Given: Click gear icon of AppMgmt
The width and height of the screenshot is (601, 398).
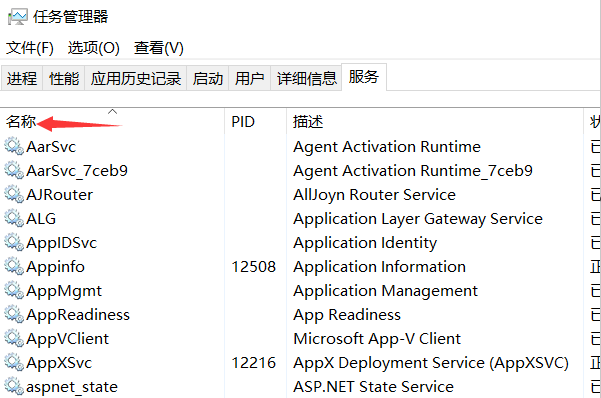Looking at the screenshot, I should click(14, 290).
